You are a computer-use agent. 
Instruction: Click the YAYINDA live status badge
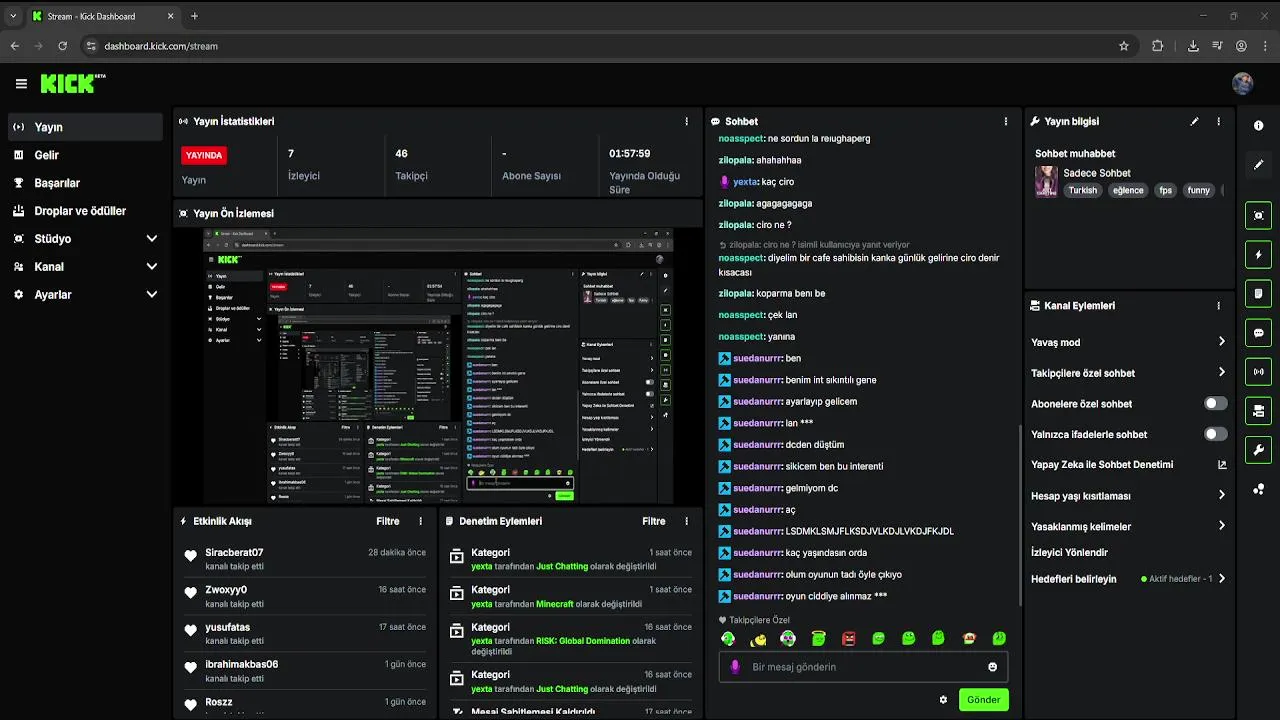pos(204,155)
